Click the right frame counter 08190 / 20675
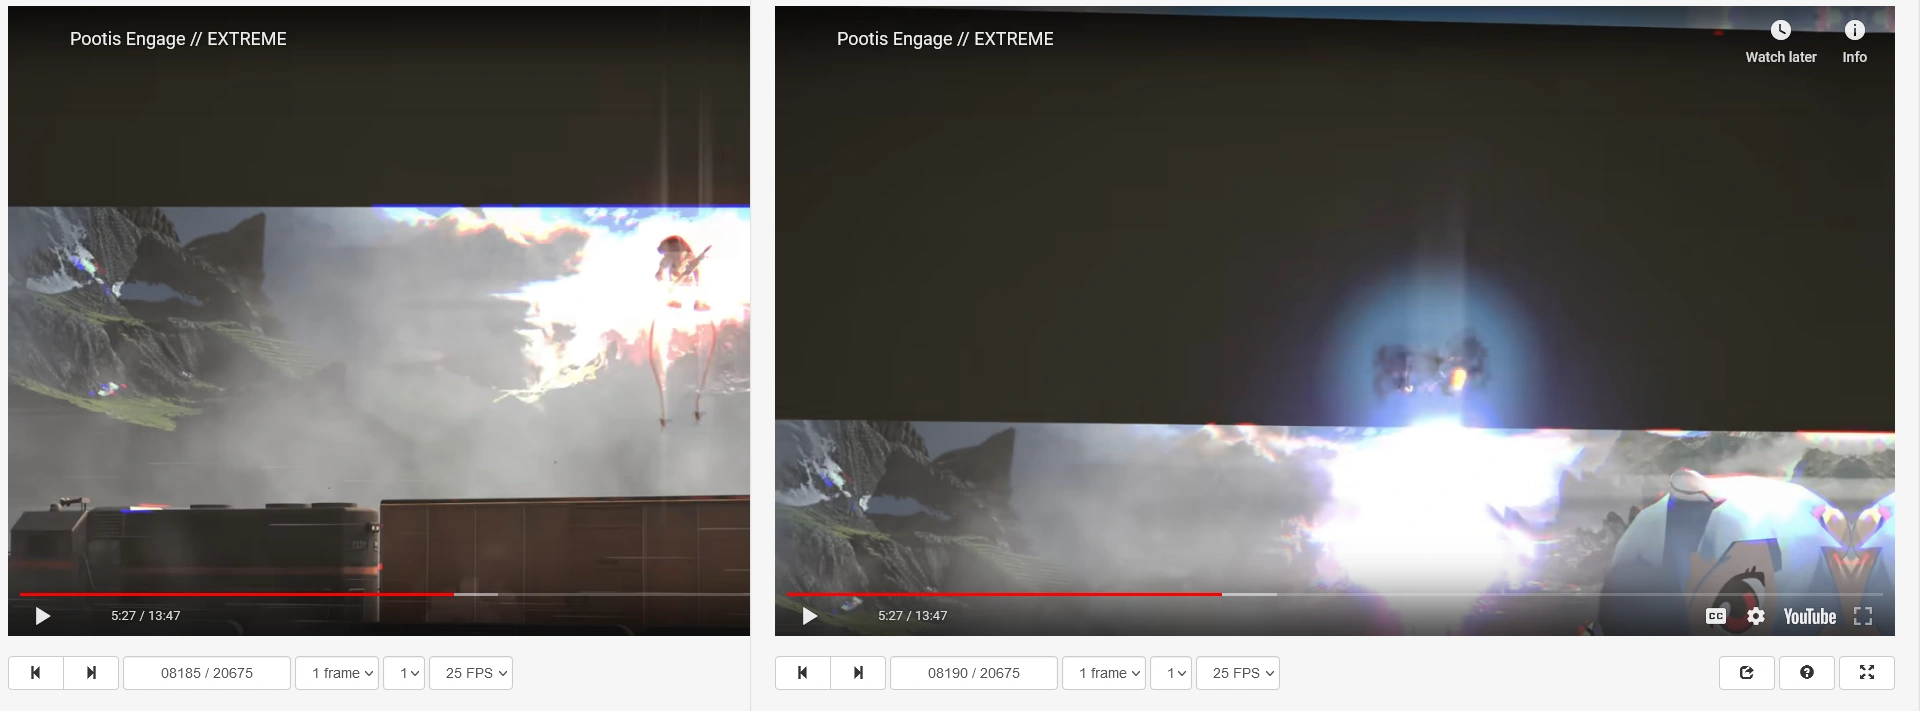 [x=974, y=673]
